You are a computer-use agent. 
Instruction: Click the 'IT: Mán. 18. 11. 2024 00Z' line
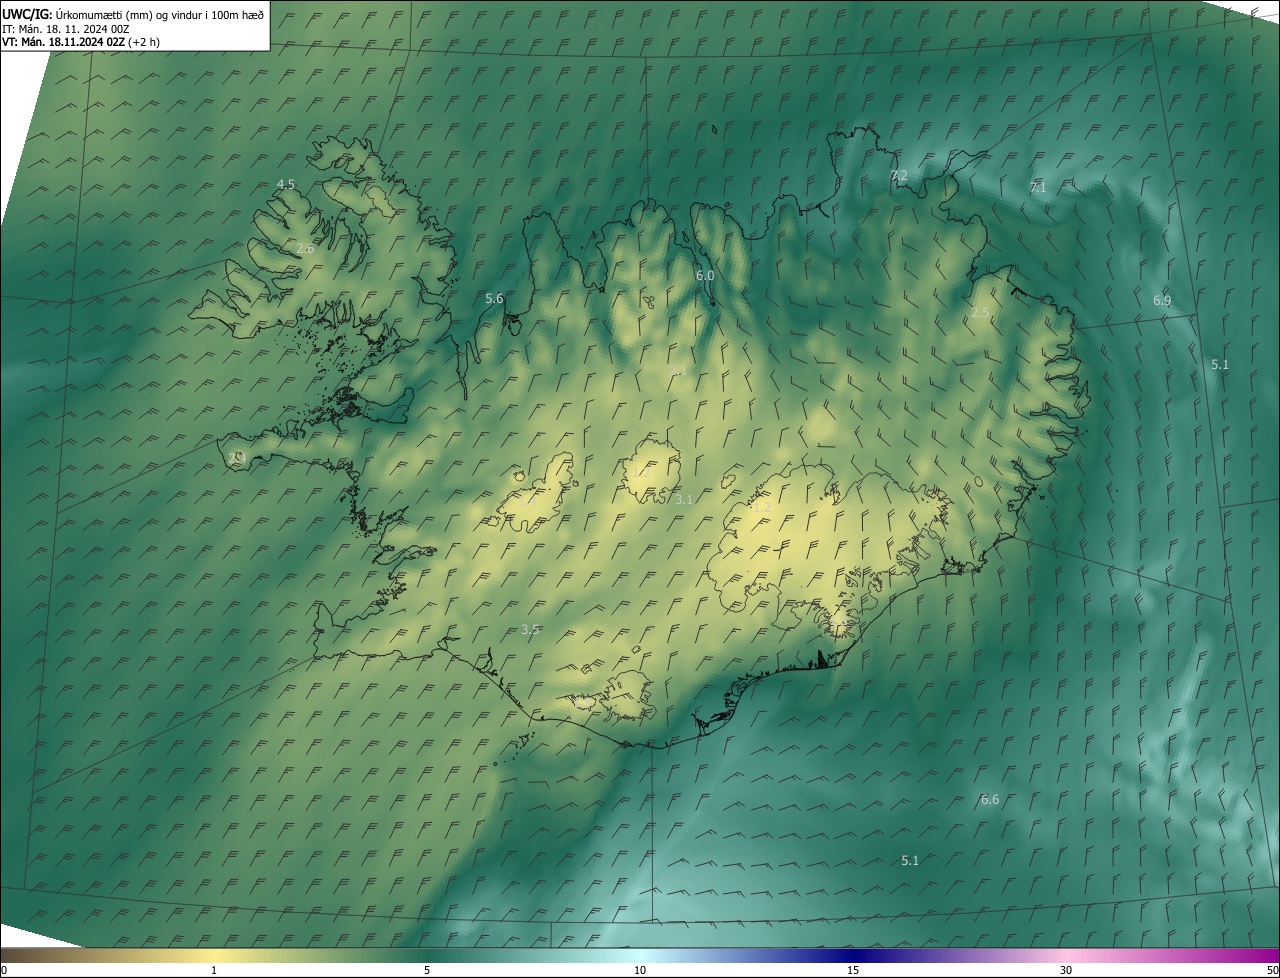[x=65, y=29]
